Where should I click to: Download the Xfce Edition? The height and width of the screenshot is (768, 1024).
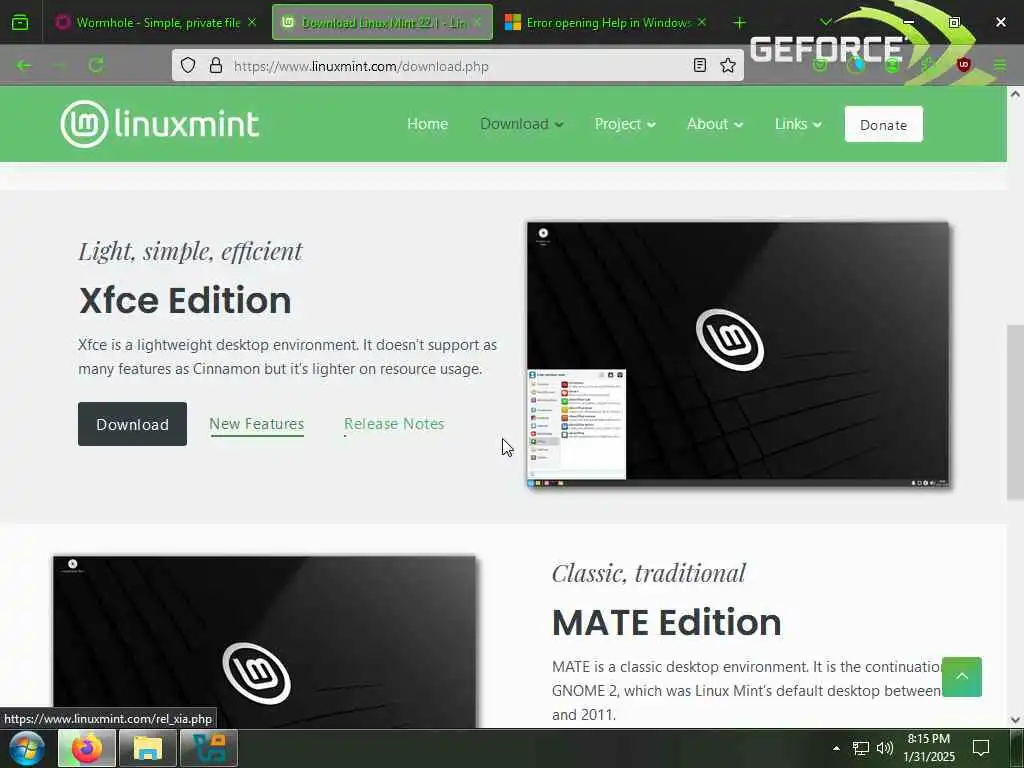133,424
